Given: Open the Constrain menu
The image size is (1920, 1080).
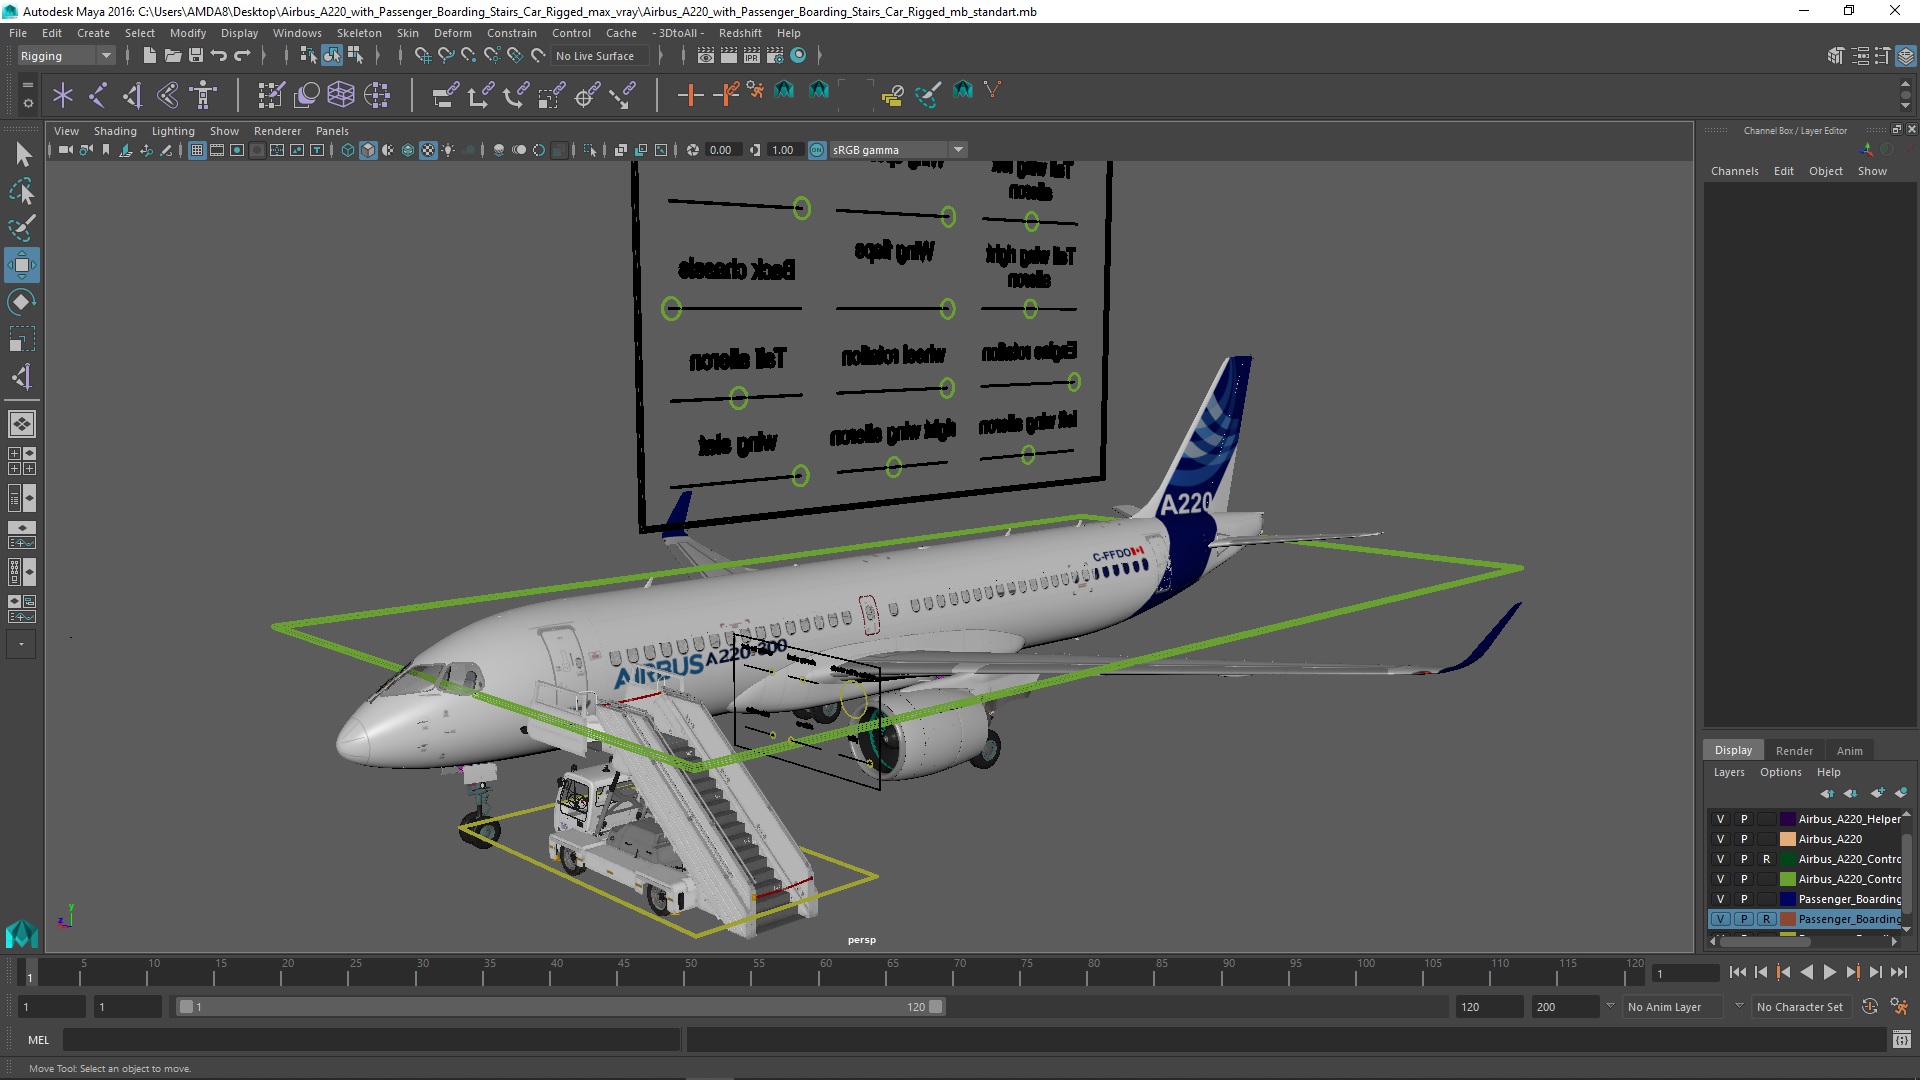Looking at the screenshot, I should pos(511,33).
